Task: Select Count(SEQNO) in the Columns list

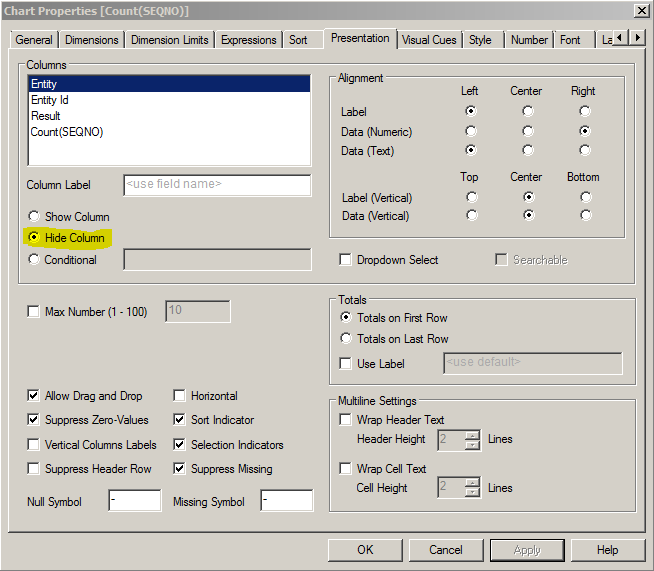Action: pyautogui.click(x=169, y=132)
